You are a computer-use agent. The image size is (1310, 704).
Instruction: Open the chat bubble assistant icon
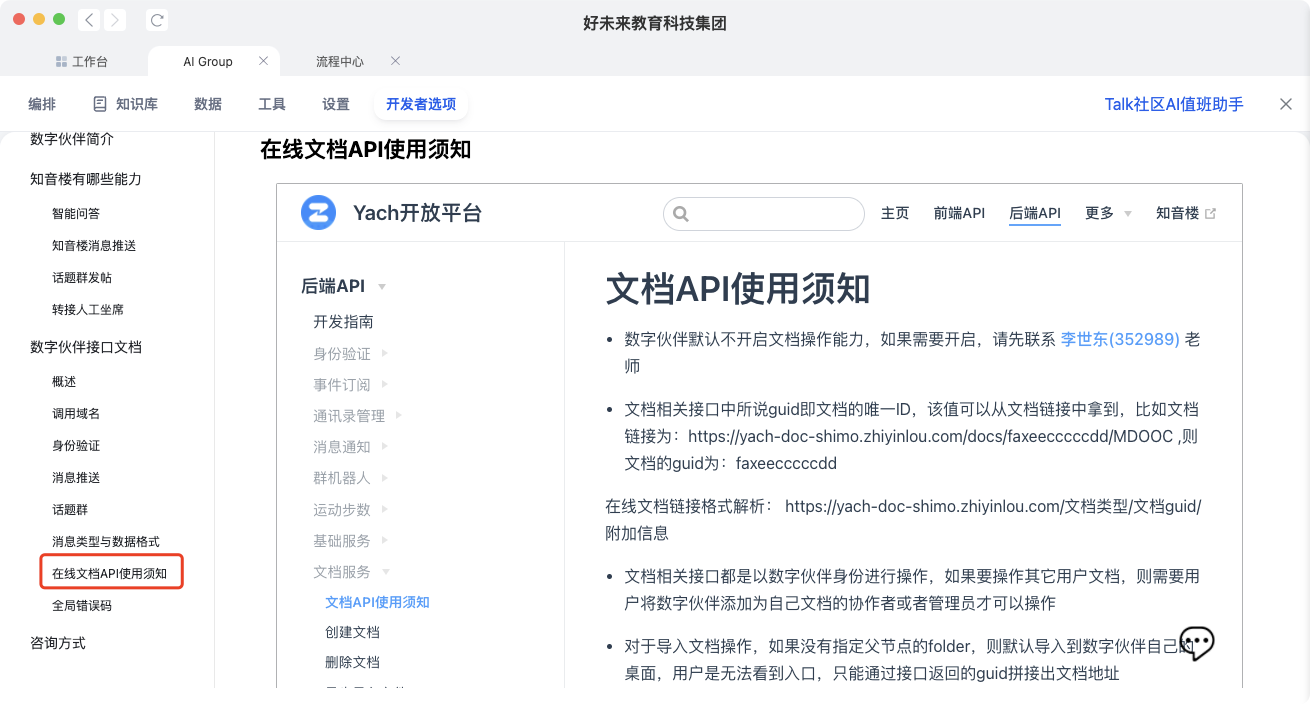1197,642
